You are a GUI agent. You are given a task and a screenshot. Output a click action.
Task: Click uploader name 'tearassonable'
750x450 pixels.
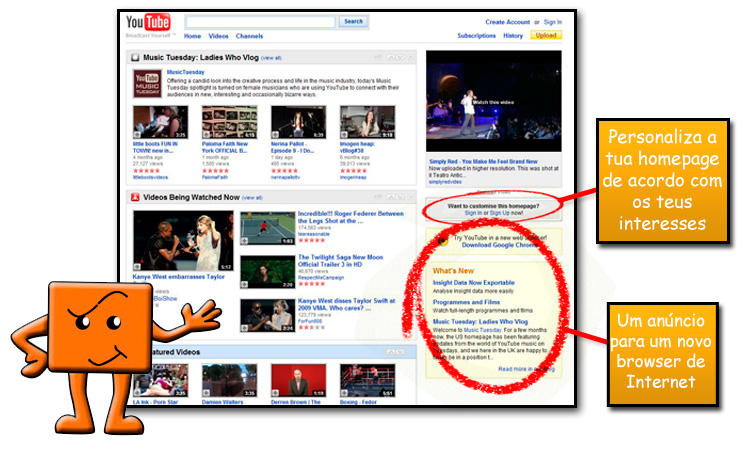tap(313, 234)
